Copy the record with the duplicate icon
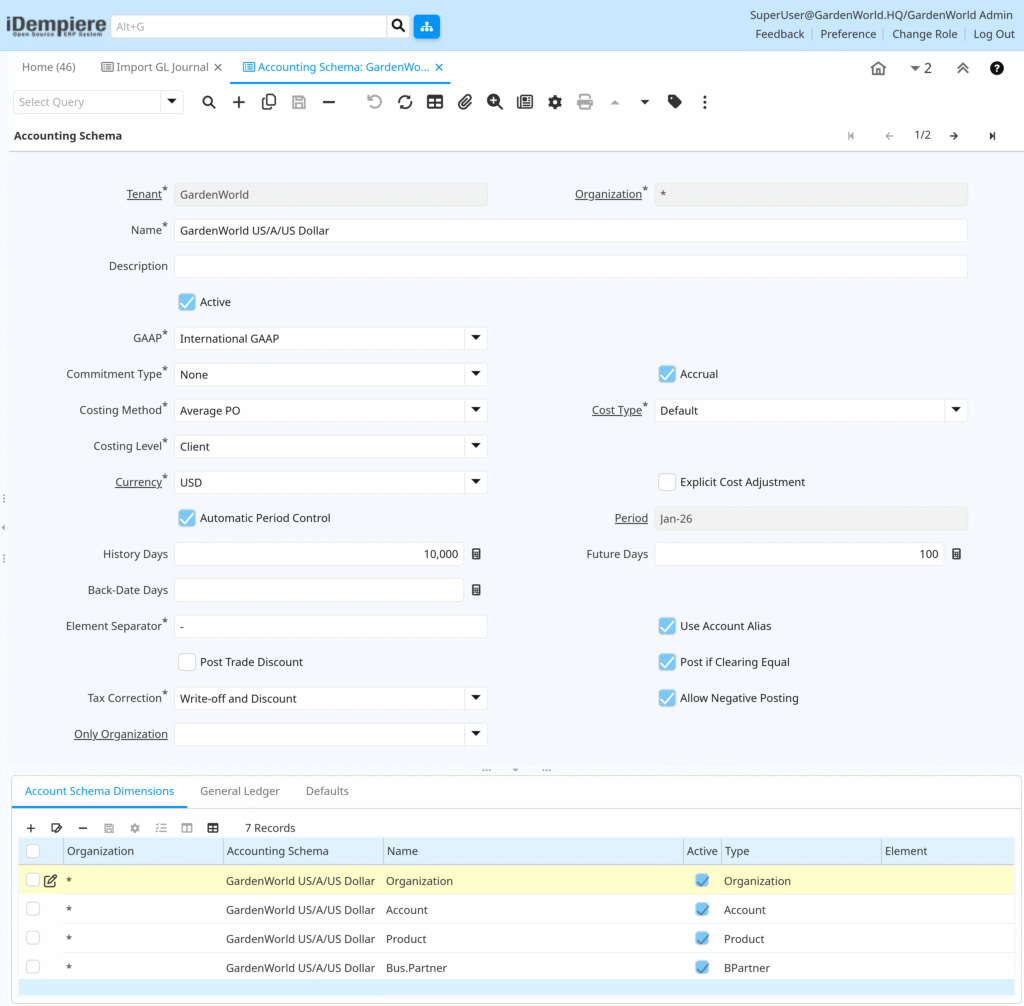 (x=269, y=101)
